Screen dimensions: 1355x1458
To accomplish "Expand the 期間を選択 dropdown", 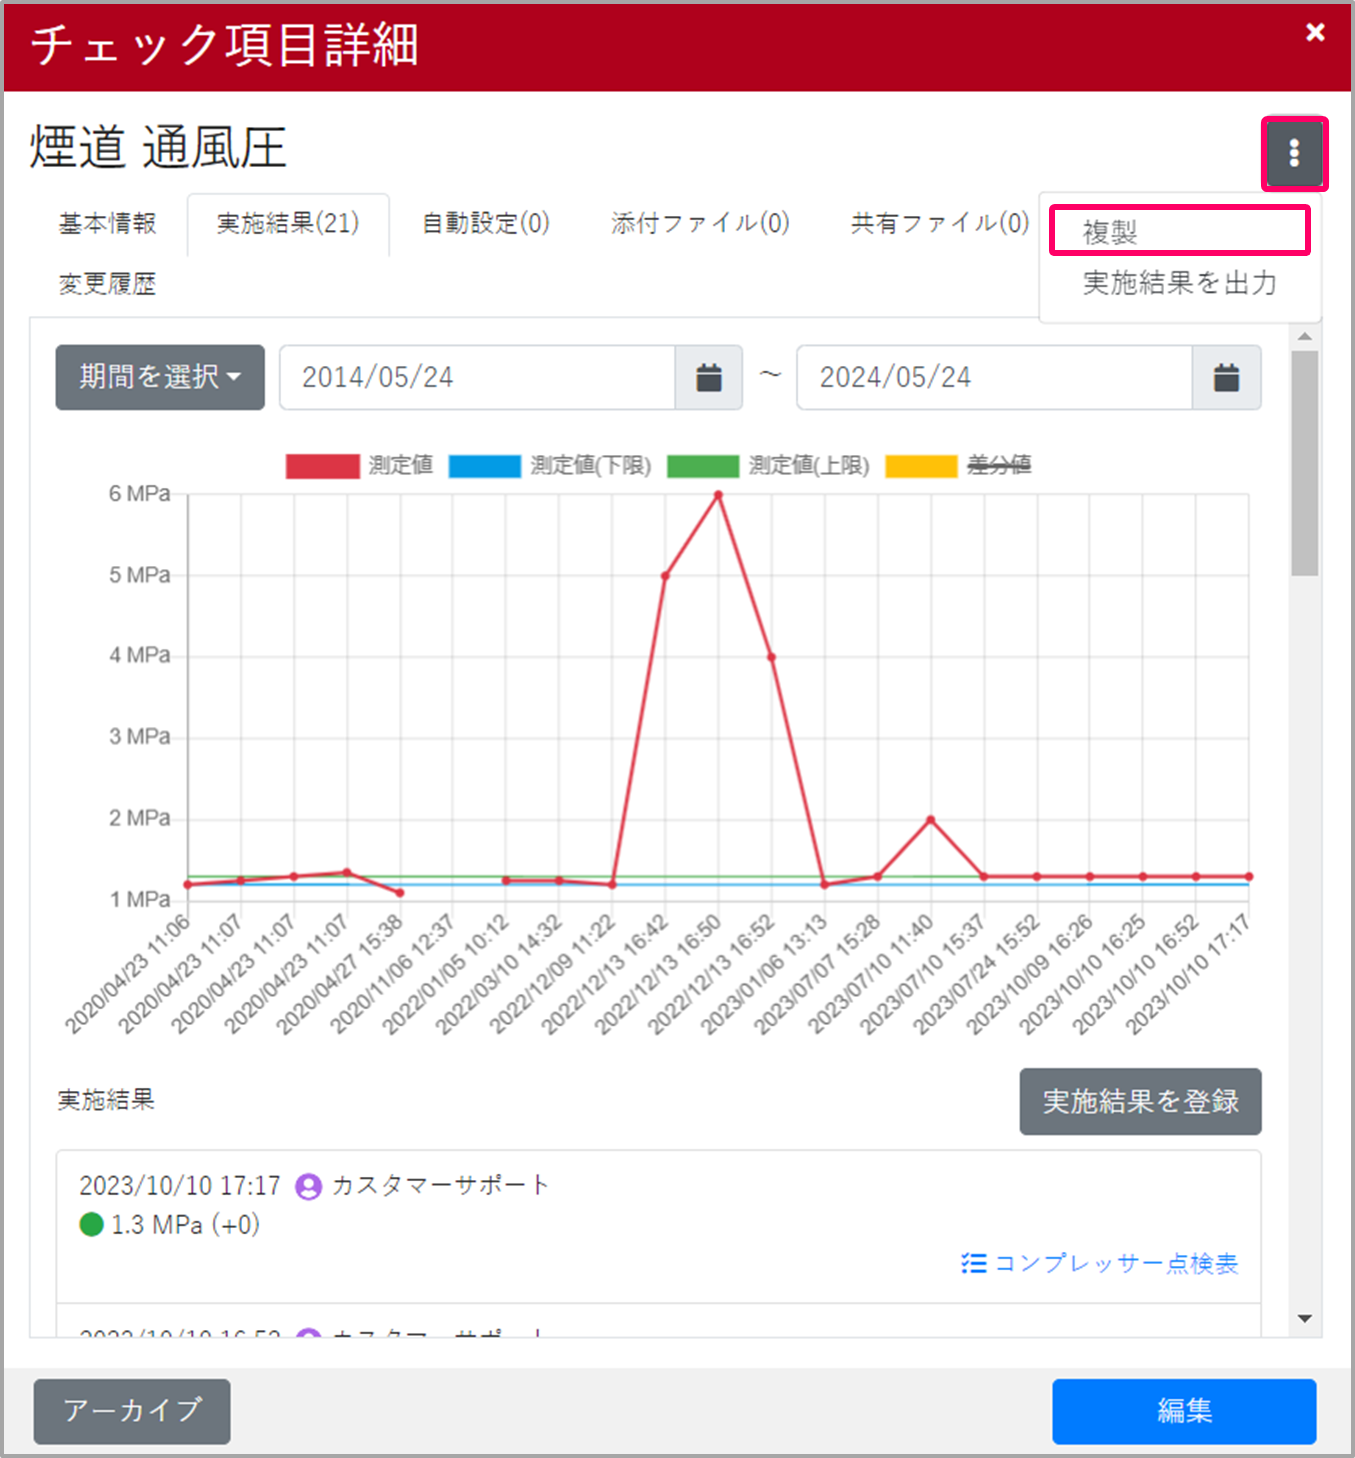I will pos(160,377).
